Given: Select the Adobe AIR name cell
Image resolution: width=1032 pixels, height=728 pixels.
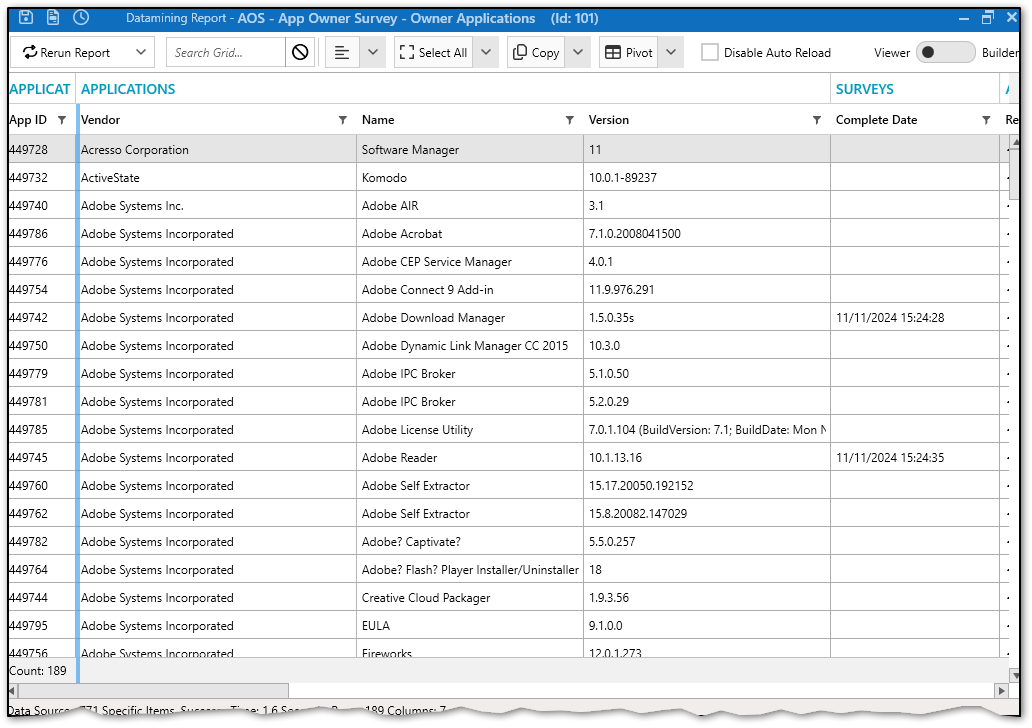Looking at the screenshot, I should click(469, 206).
